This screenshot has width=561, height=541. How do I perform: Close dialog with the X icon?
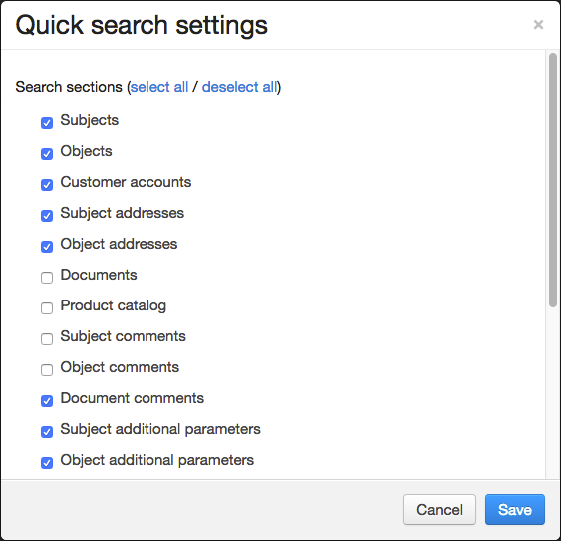[538, 25]
